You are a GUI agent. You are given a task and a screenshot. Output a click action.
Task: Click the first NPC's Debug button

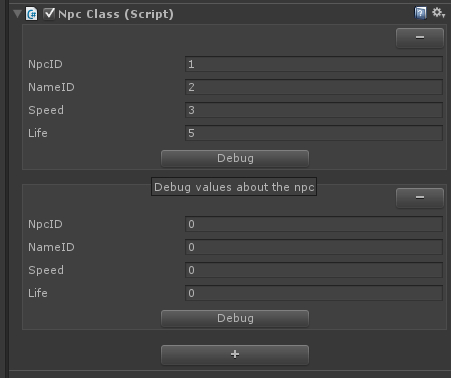point(235,158)
